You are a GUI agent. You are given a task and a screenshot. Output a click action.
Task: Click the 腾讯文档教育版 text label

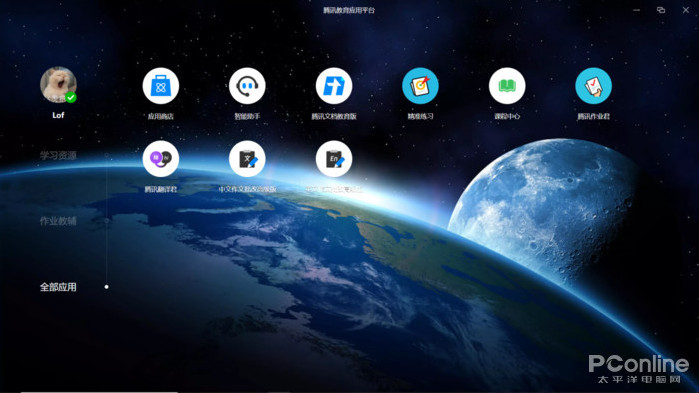point(334,116)
